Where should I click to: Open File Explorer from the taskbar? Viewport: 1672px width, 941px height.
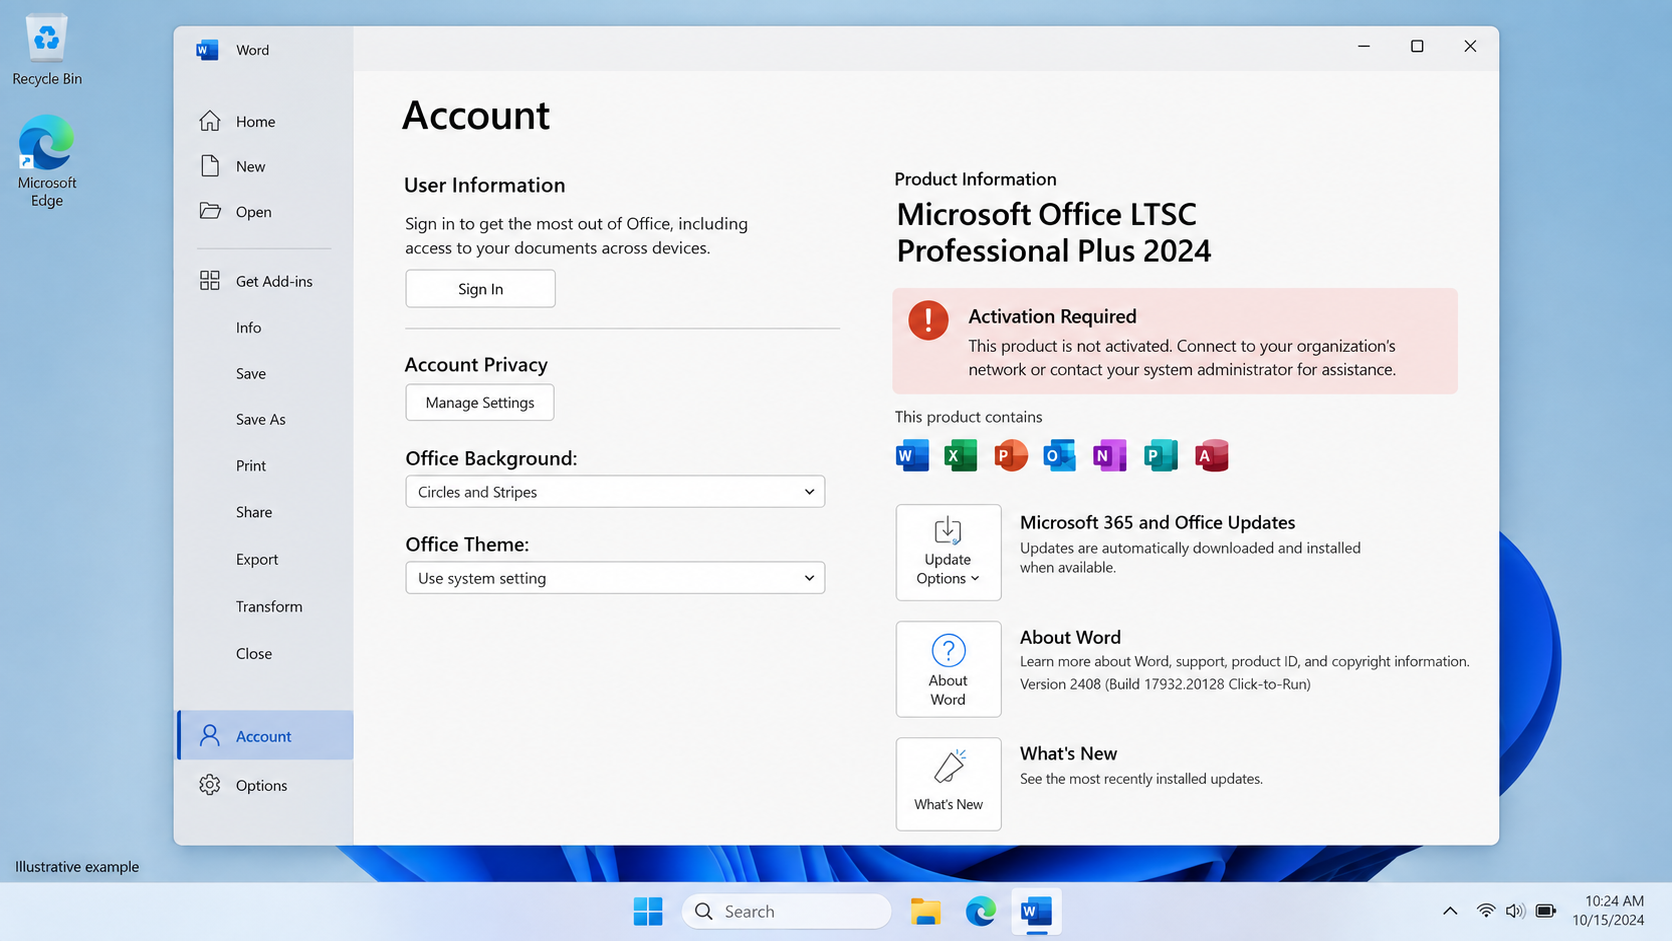pyautogui.click(x=925, y=911)
